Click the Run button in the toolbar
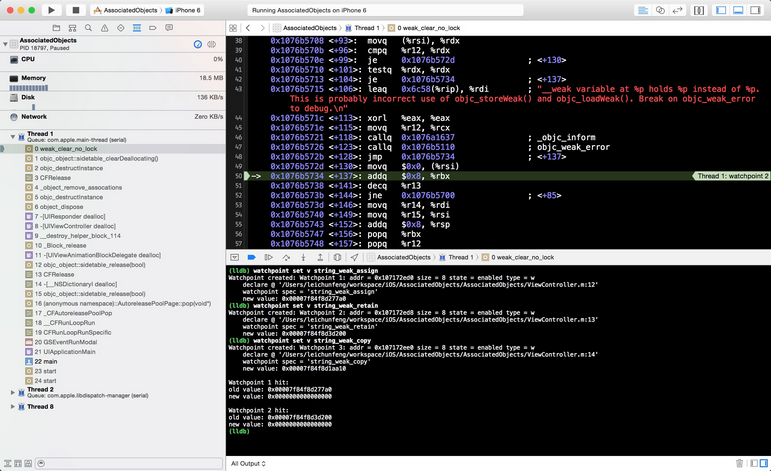Image resolution: width=772 pixels, height=473 pixels. 52,10
